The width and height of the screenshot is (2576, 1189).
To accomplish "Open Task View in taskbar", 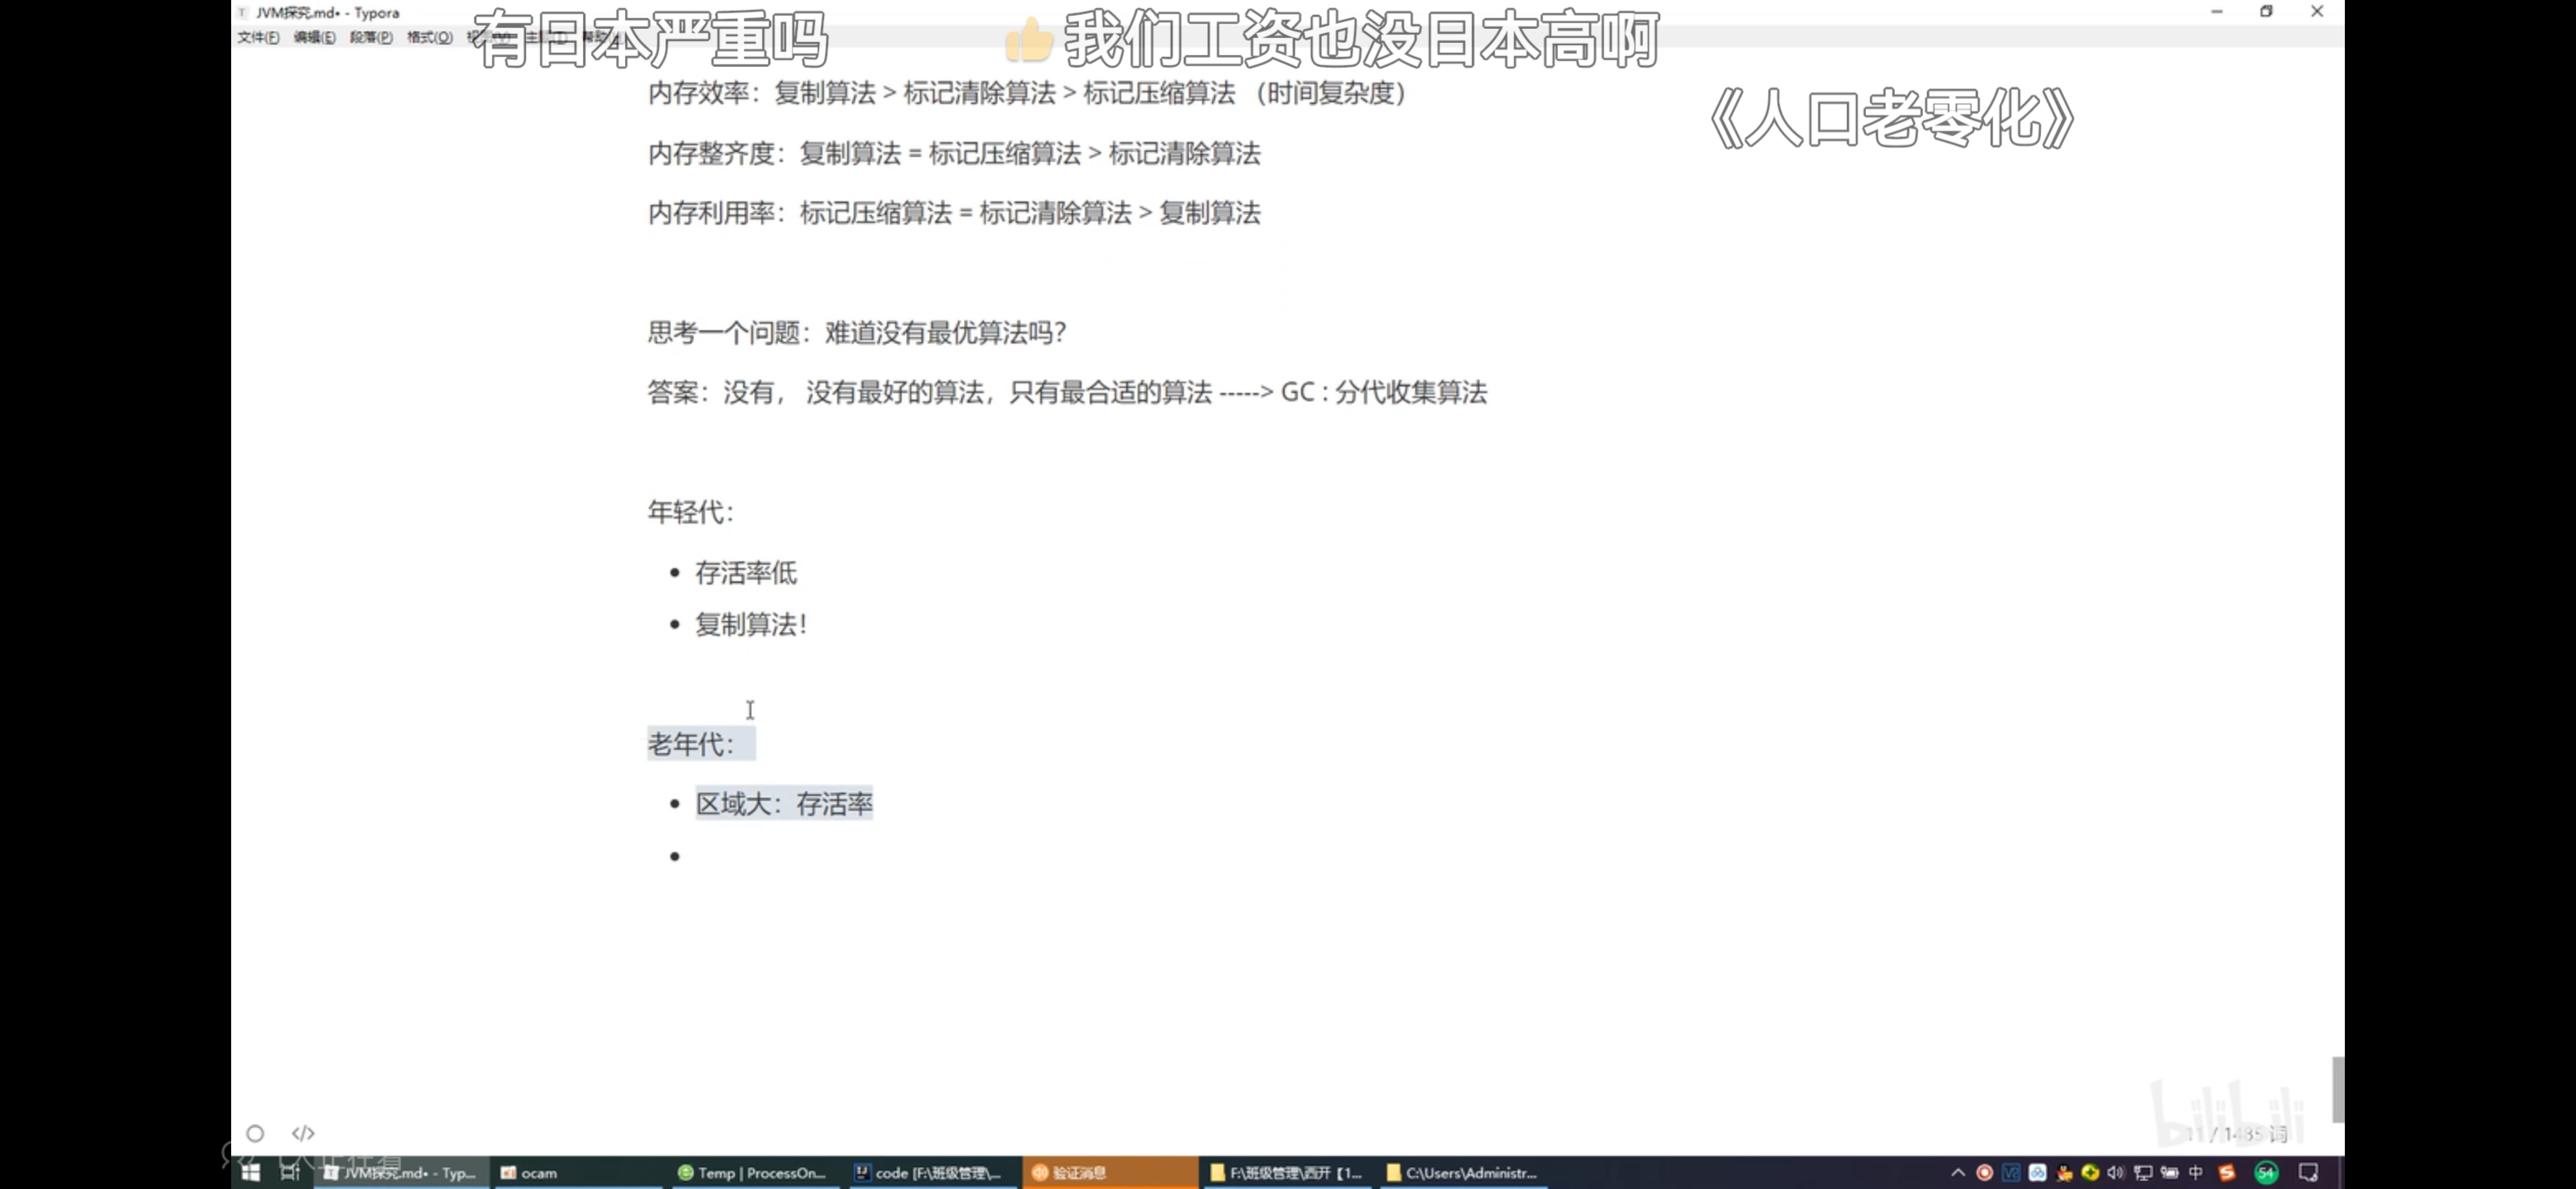I will point(290,1172).
